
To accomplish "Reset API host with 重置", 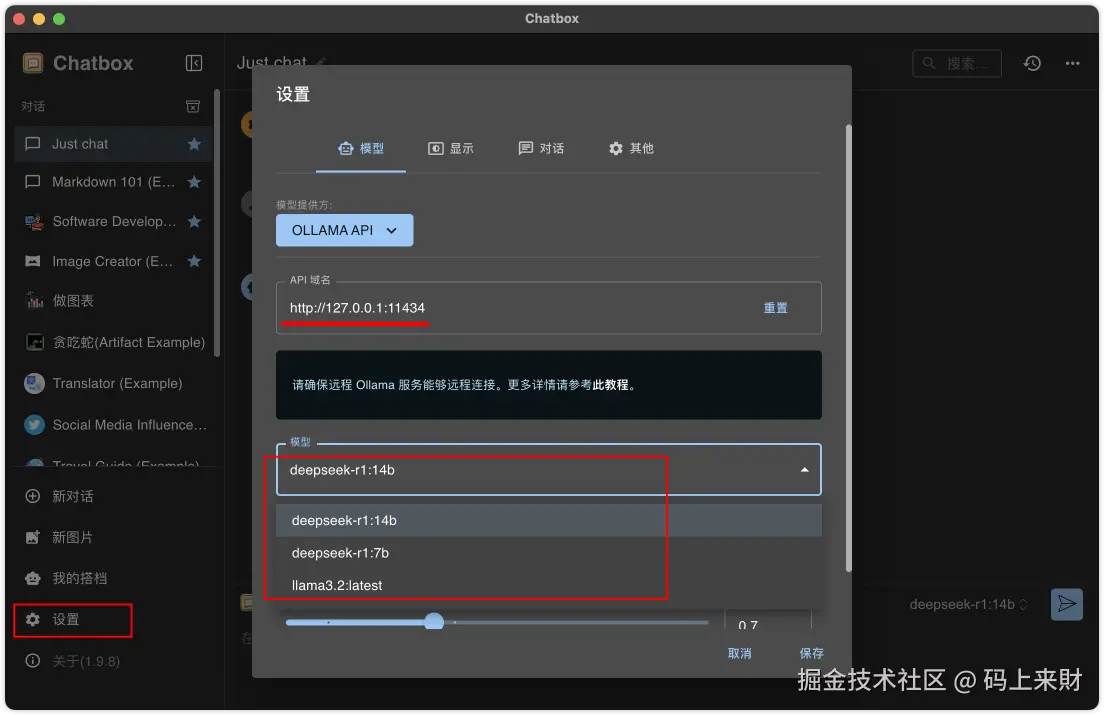I will [x=775, y=308].
